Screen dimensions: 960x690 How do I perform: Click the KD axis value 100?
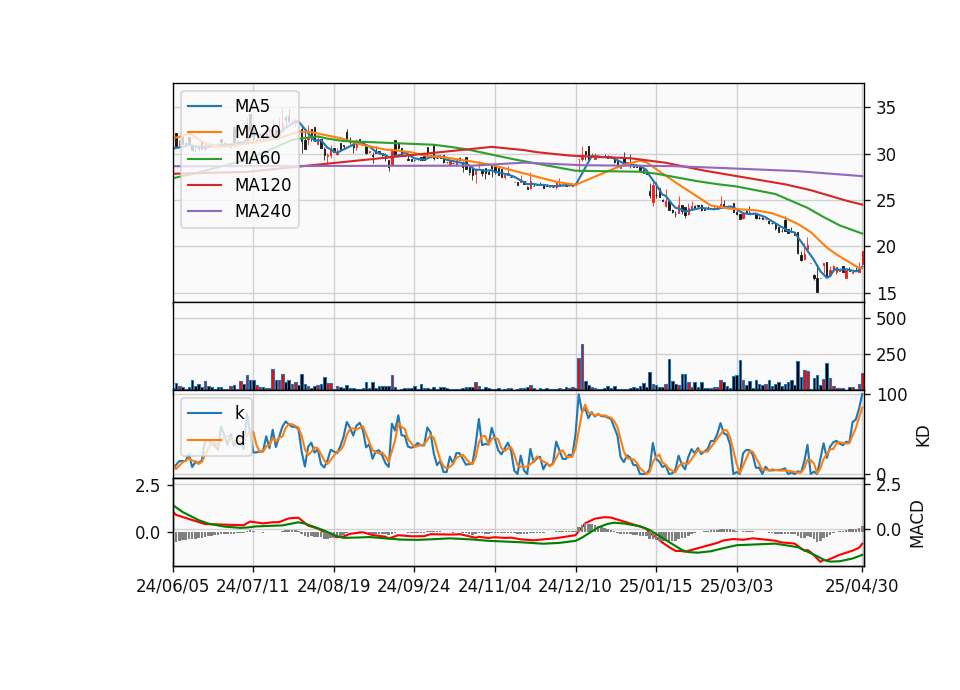pos(891,395)
